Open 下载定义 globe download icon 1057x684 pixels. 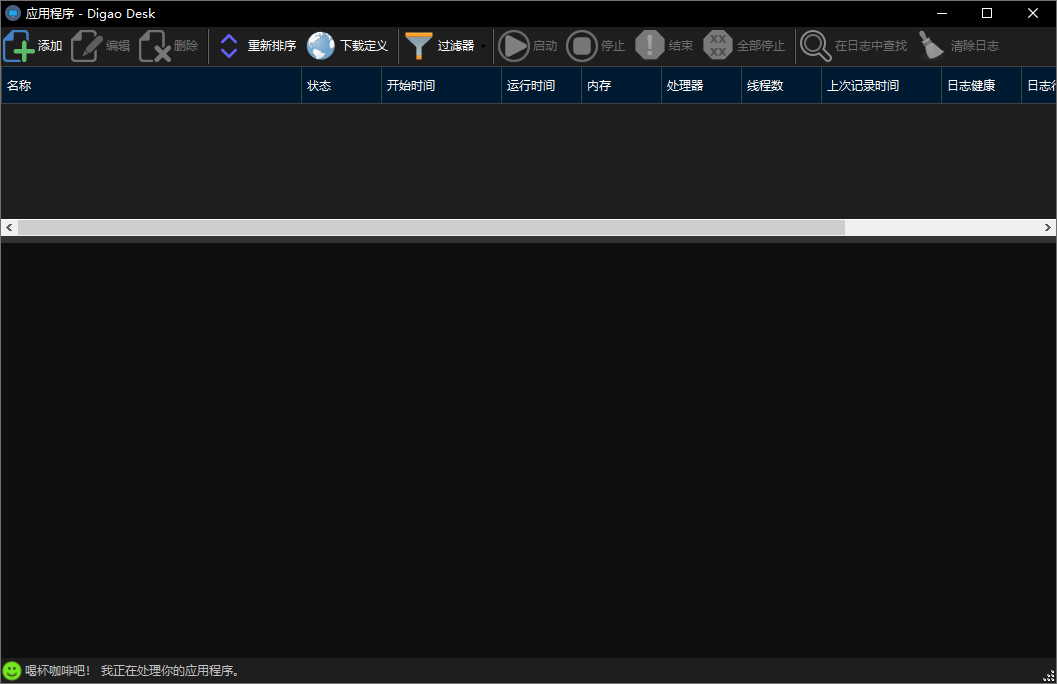321,46
